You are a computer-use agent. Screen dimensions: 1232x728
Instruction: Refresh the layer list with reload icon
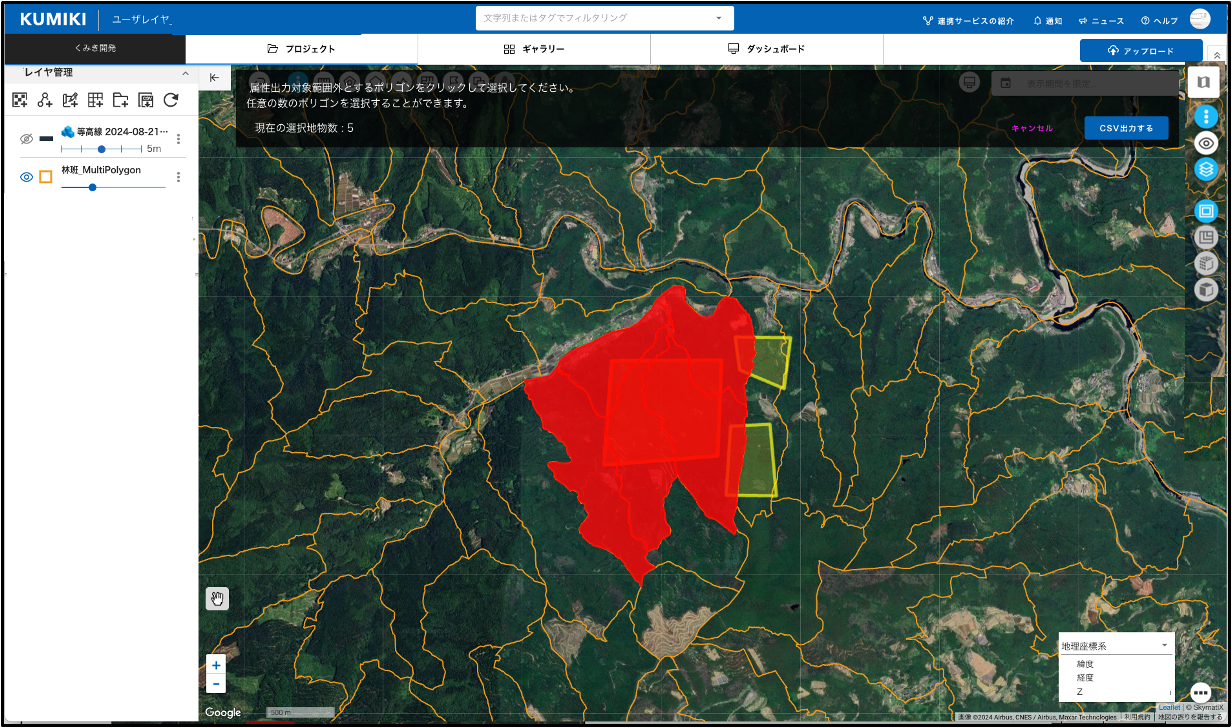click(x=171, y=100)
